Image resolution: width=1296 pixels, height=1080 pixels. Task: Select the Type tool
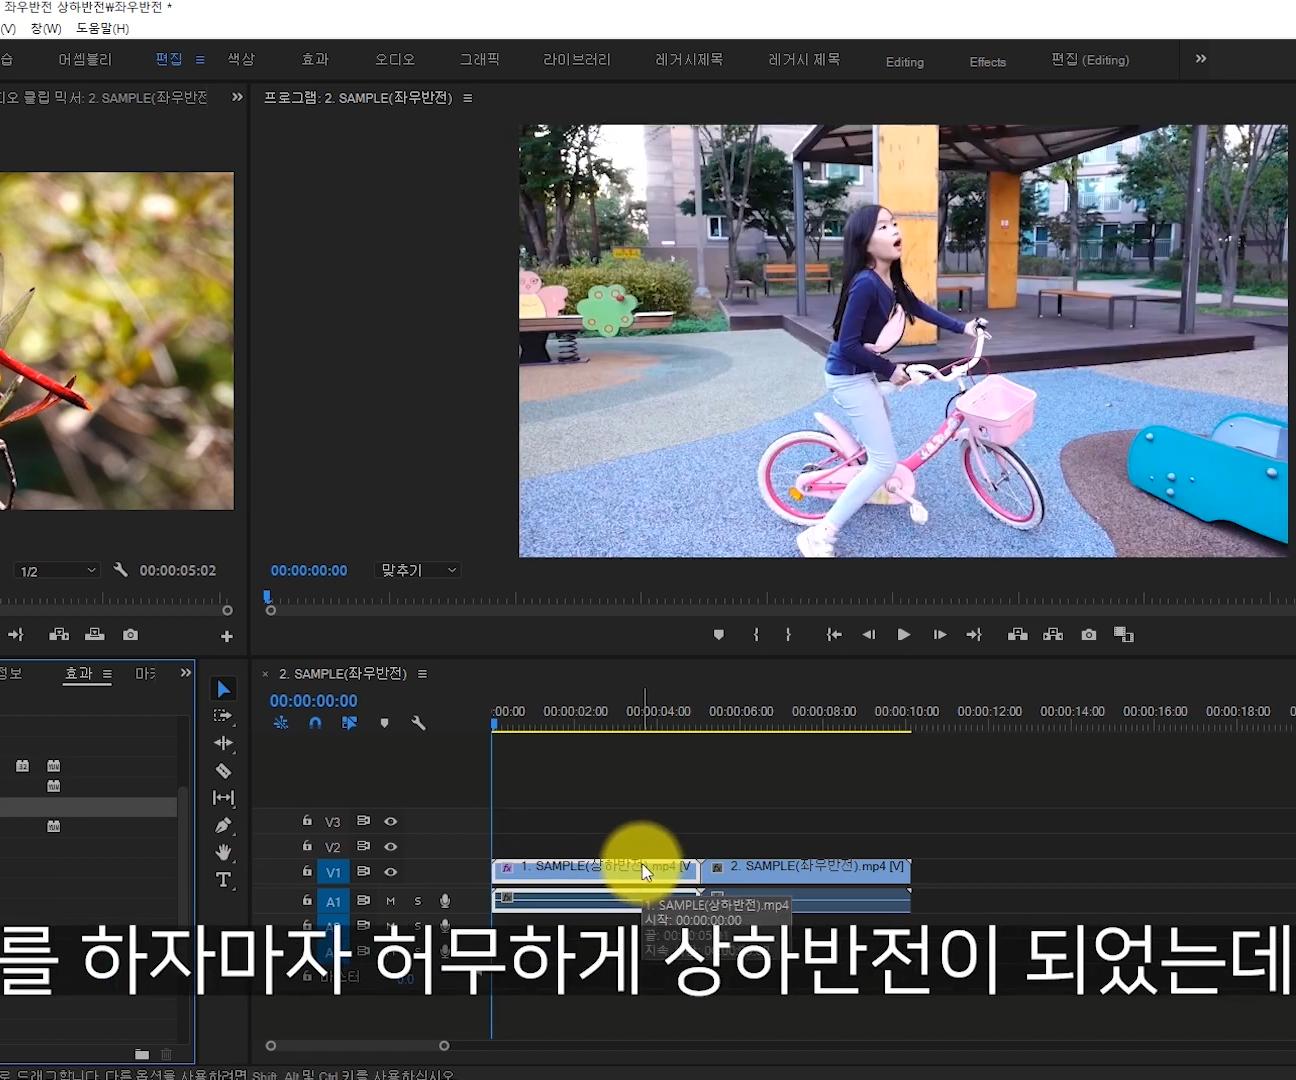pyautogui.click(x=224, y=880)
